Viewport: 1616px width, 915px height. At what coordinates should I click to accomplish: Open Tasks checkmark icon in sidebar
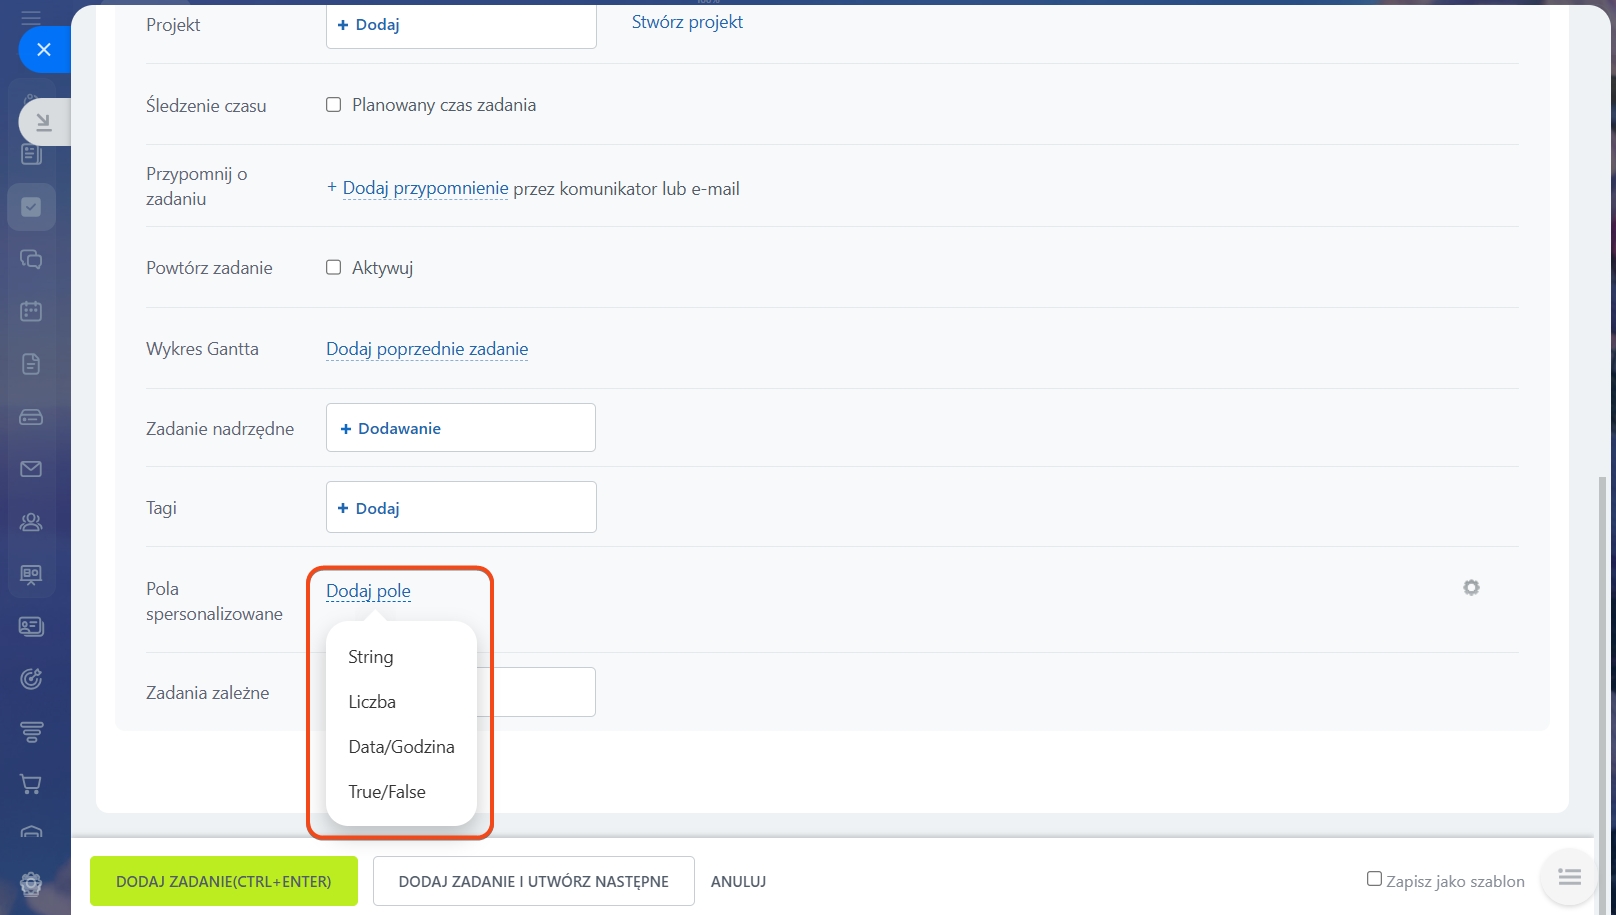[31, 207]
